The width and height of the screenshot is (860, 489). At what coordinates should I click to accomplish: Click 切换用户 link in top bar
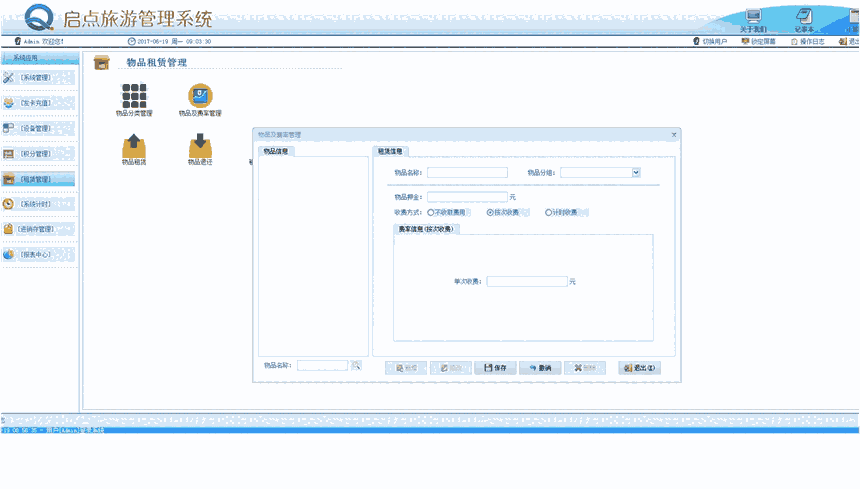[710, 41]
